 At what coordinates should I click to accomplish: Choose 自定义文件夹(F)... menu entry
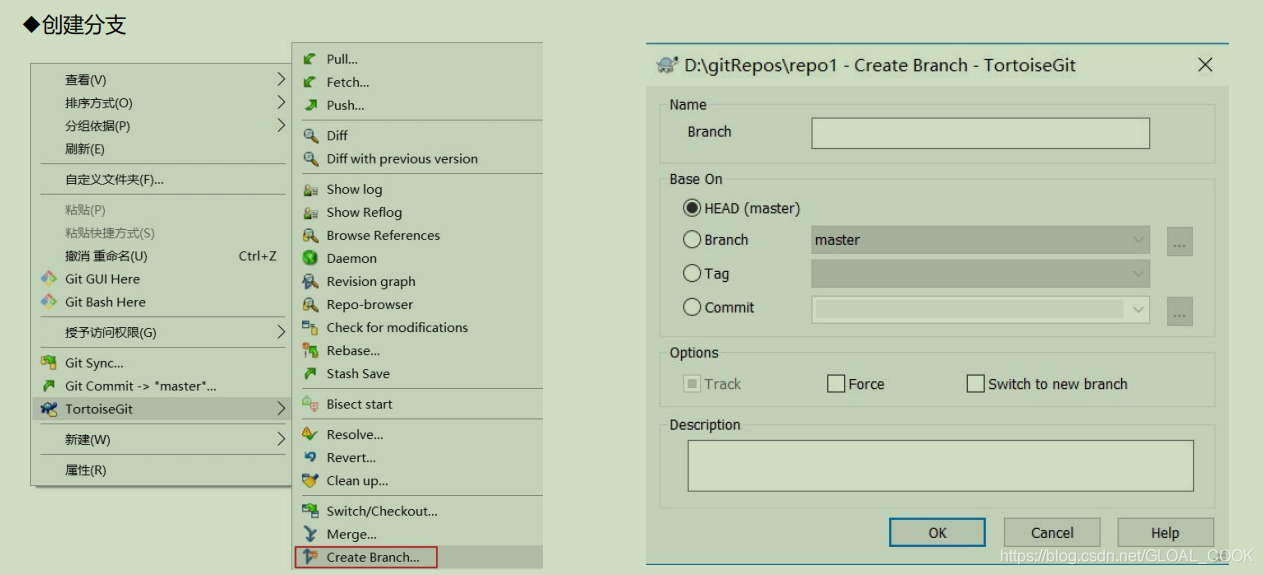(161, 179)
